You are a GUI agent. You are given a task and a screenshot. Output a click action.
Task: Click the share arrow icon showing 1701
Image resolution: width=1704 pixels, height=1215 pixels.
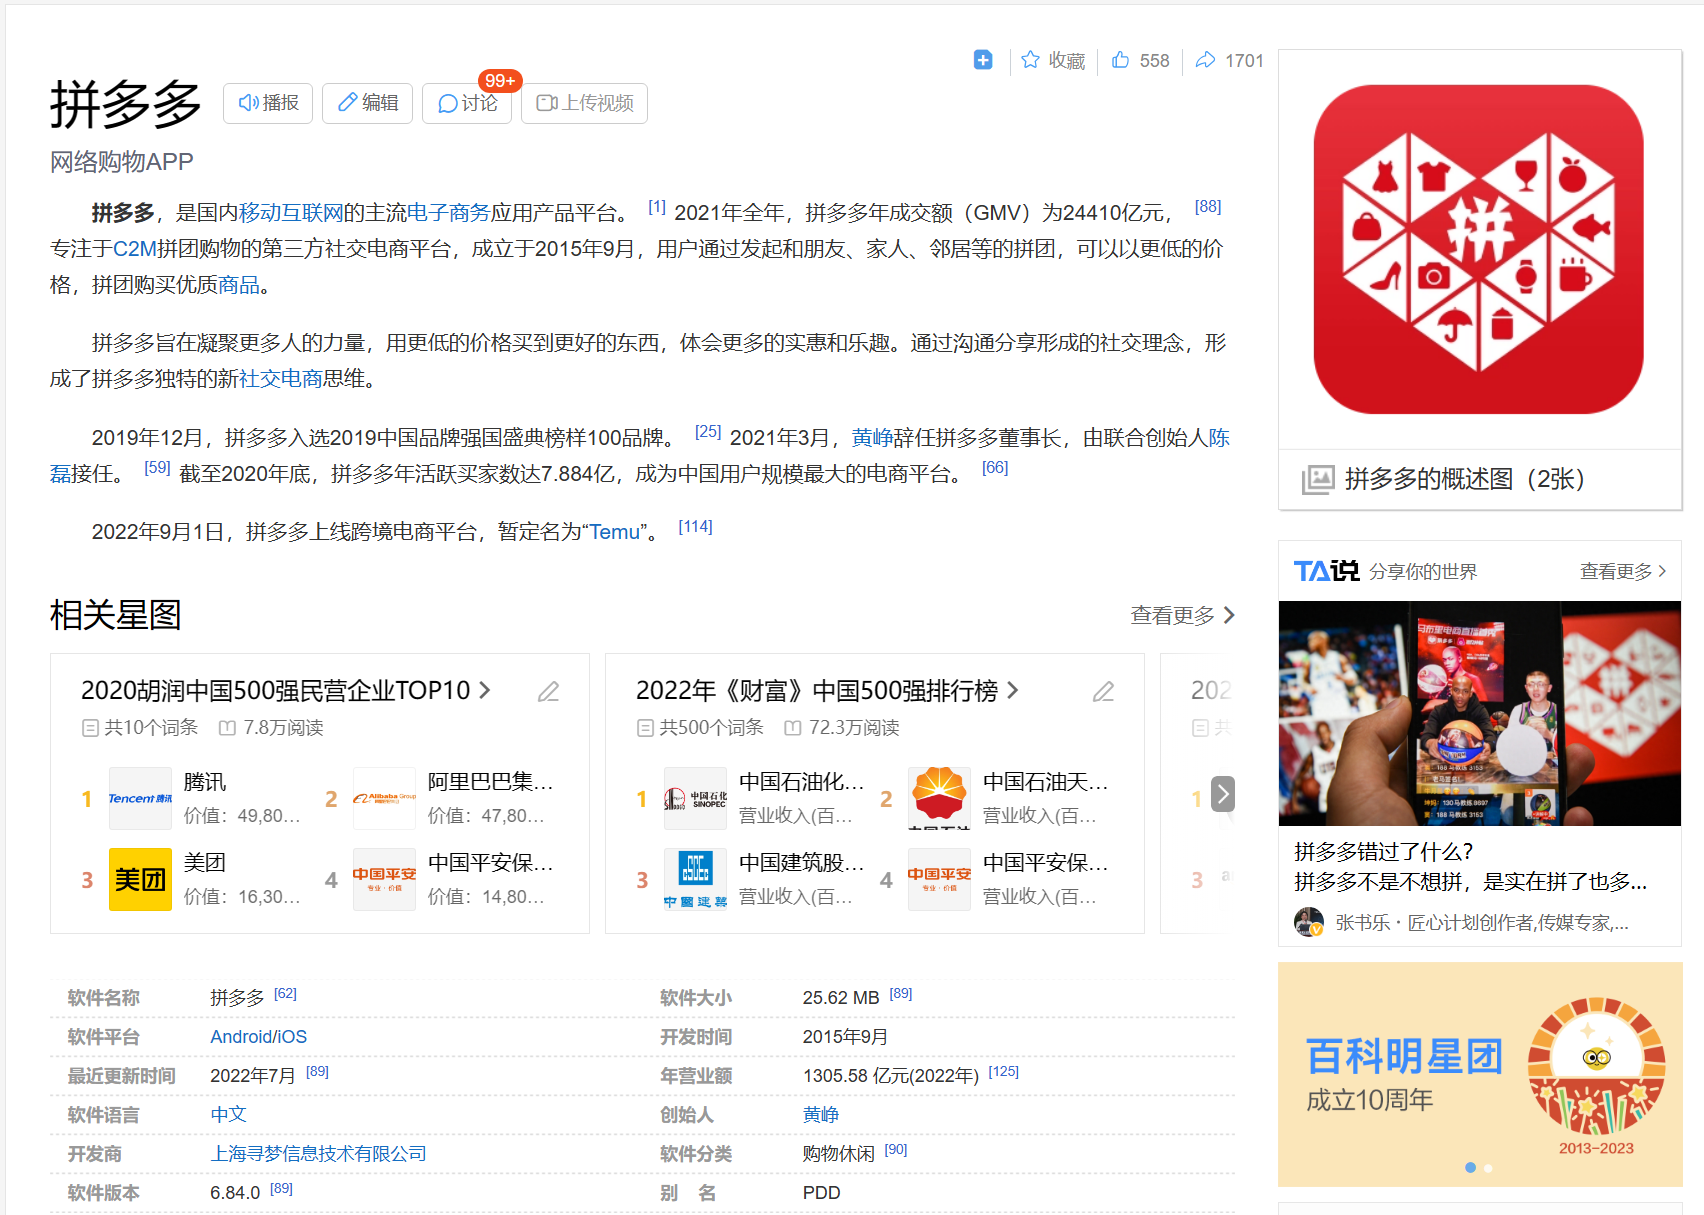point(1205,60)
